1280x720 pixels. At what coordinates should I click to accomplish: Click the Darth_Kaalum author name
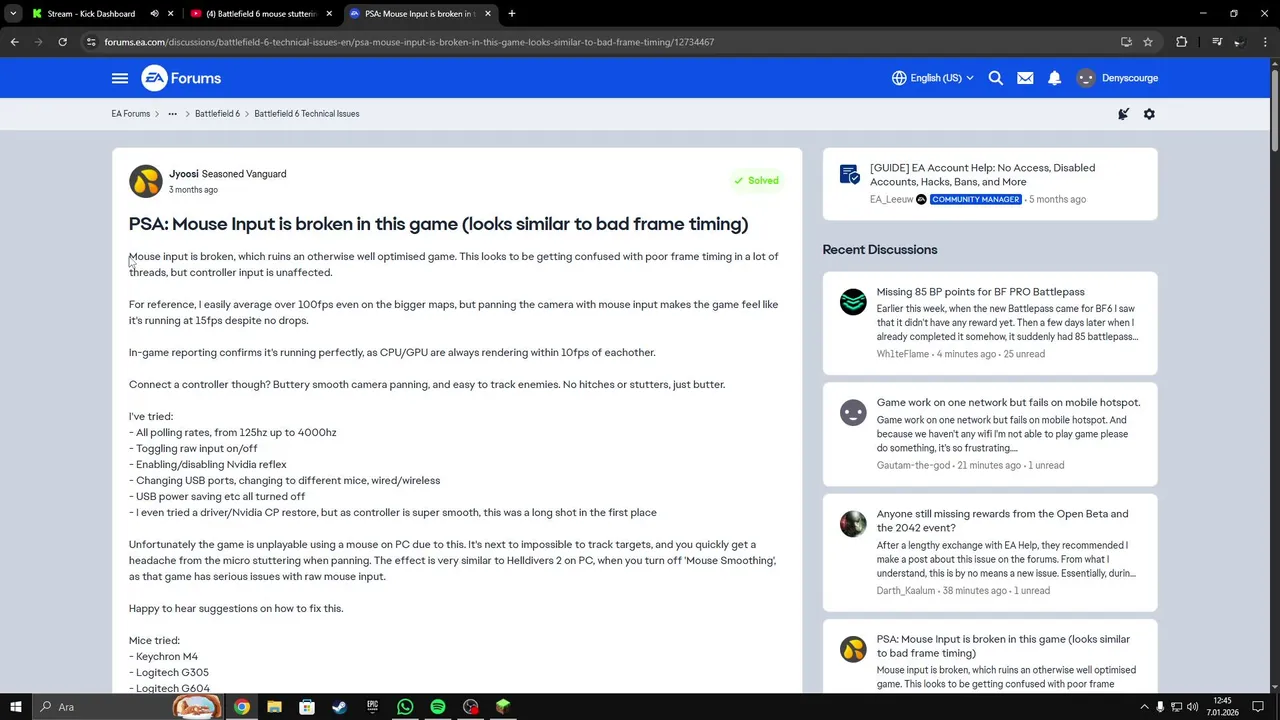click(906, 591)
